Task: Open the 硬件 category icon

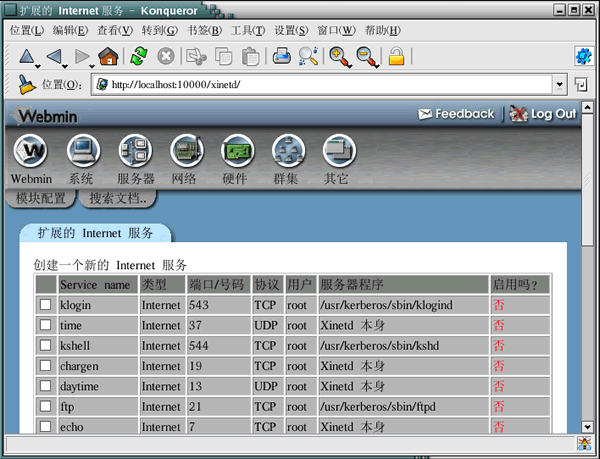Action: pyautogui.click(x=238, y=151)
